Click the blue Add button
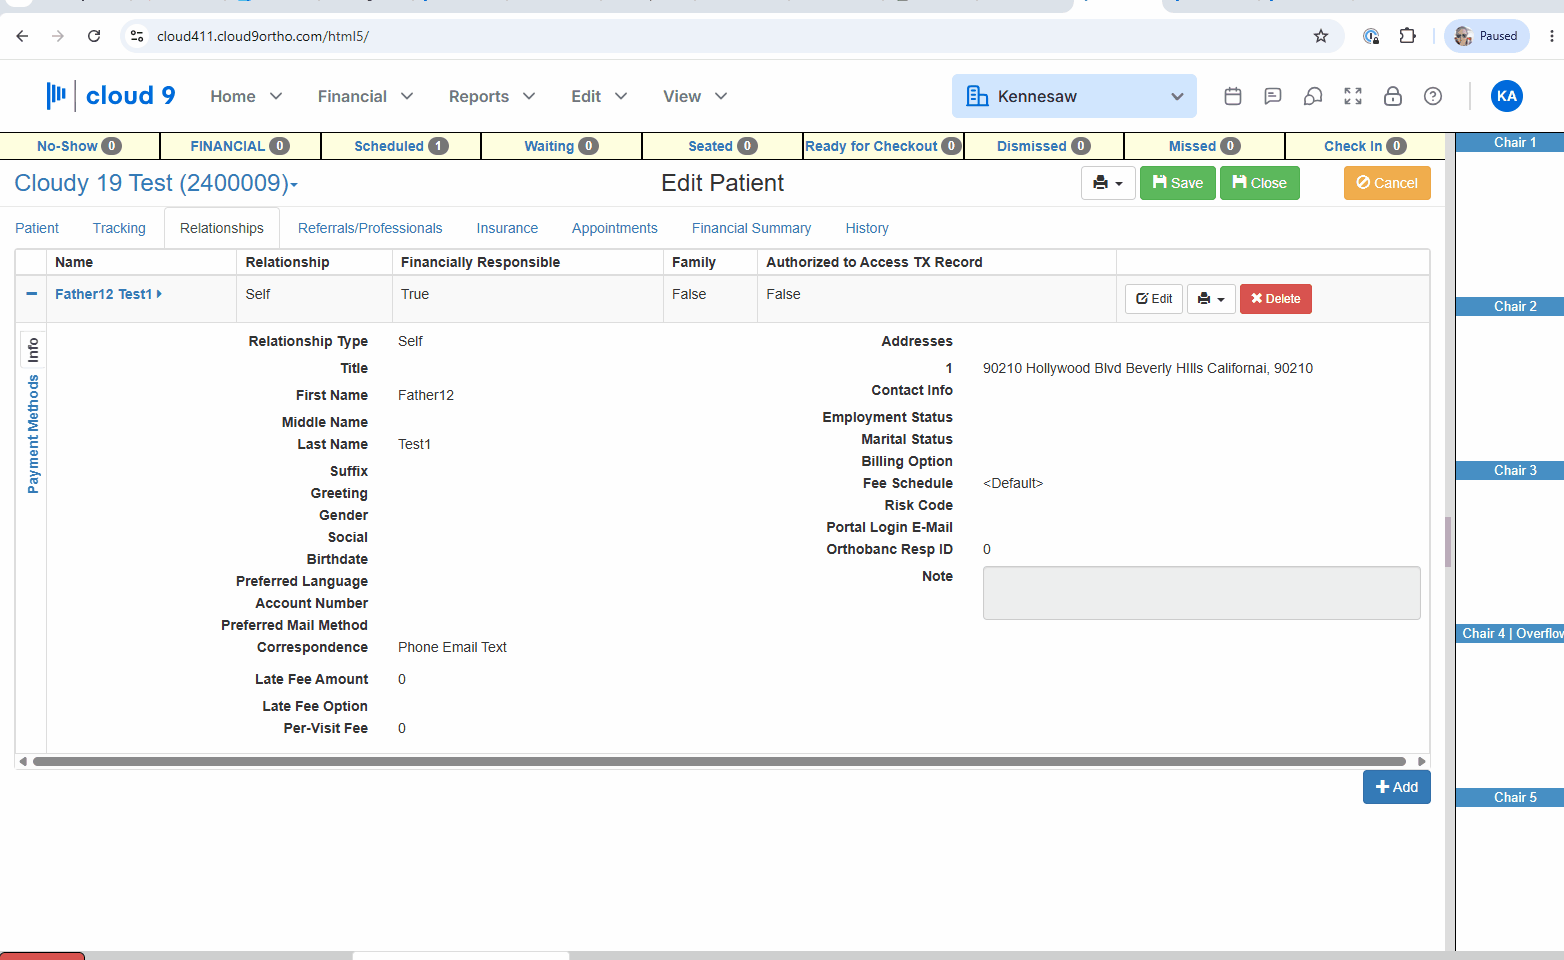This screenshot has width=1564, height=960. click(1397, 787)
